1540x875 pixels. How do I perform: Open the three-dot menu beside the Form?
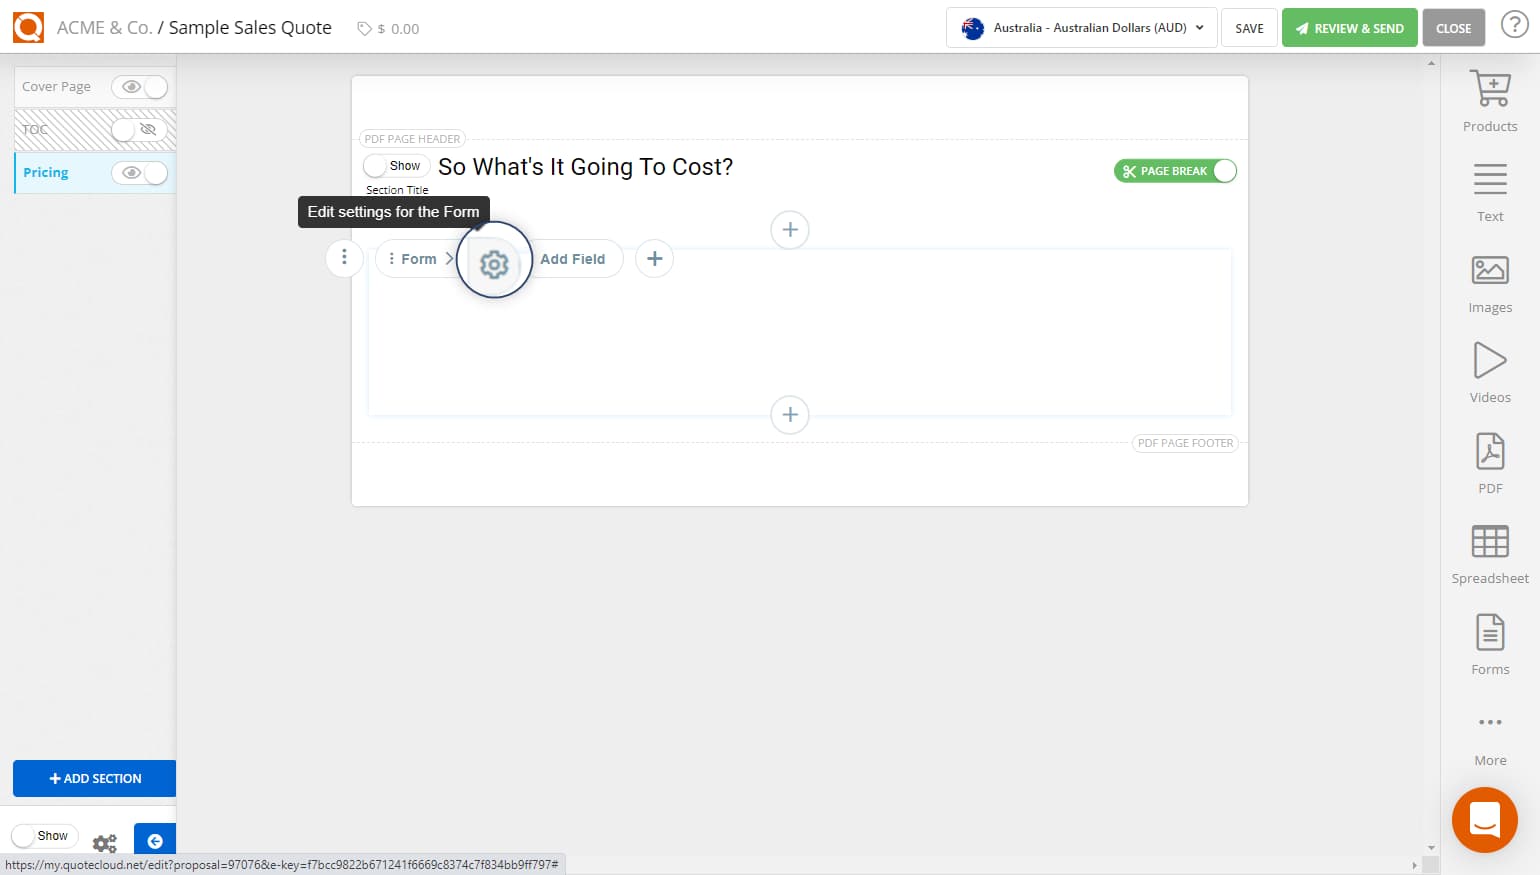(344, 258)
